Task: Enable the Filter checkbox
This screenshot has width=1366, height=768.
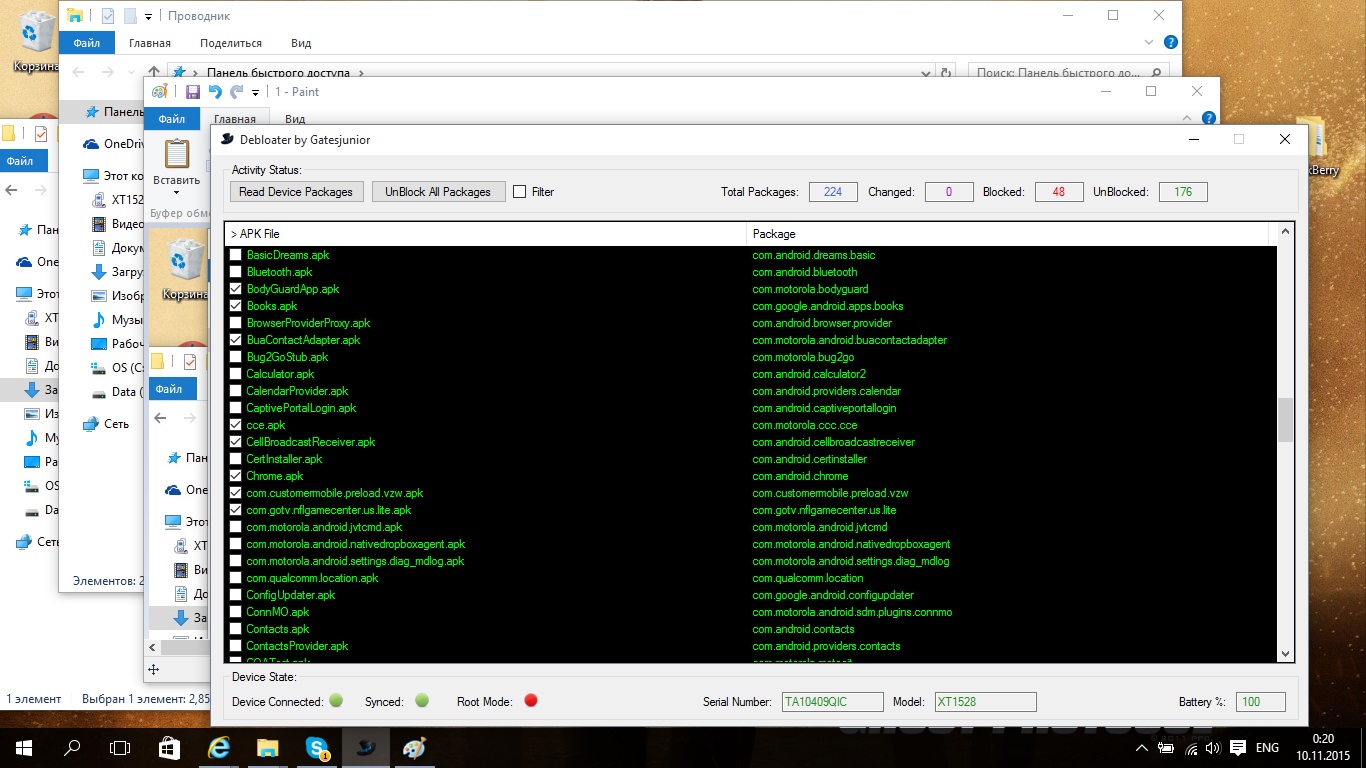Action: coord(519,192)
